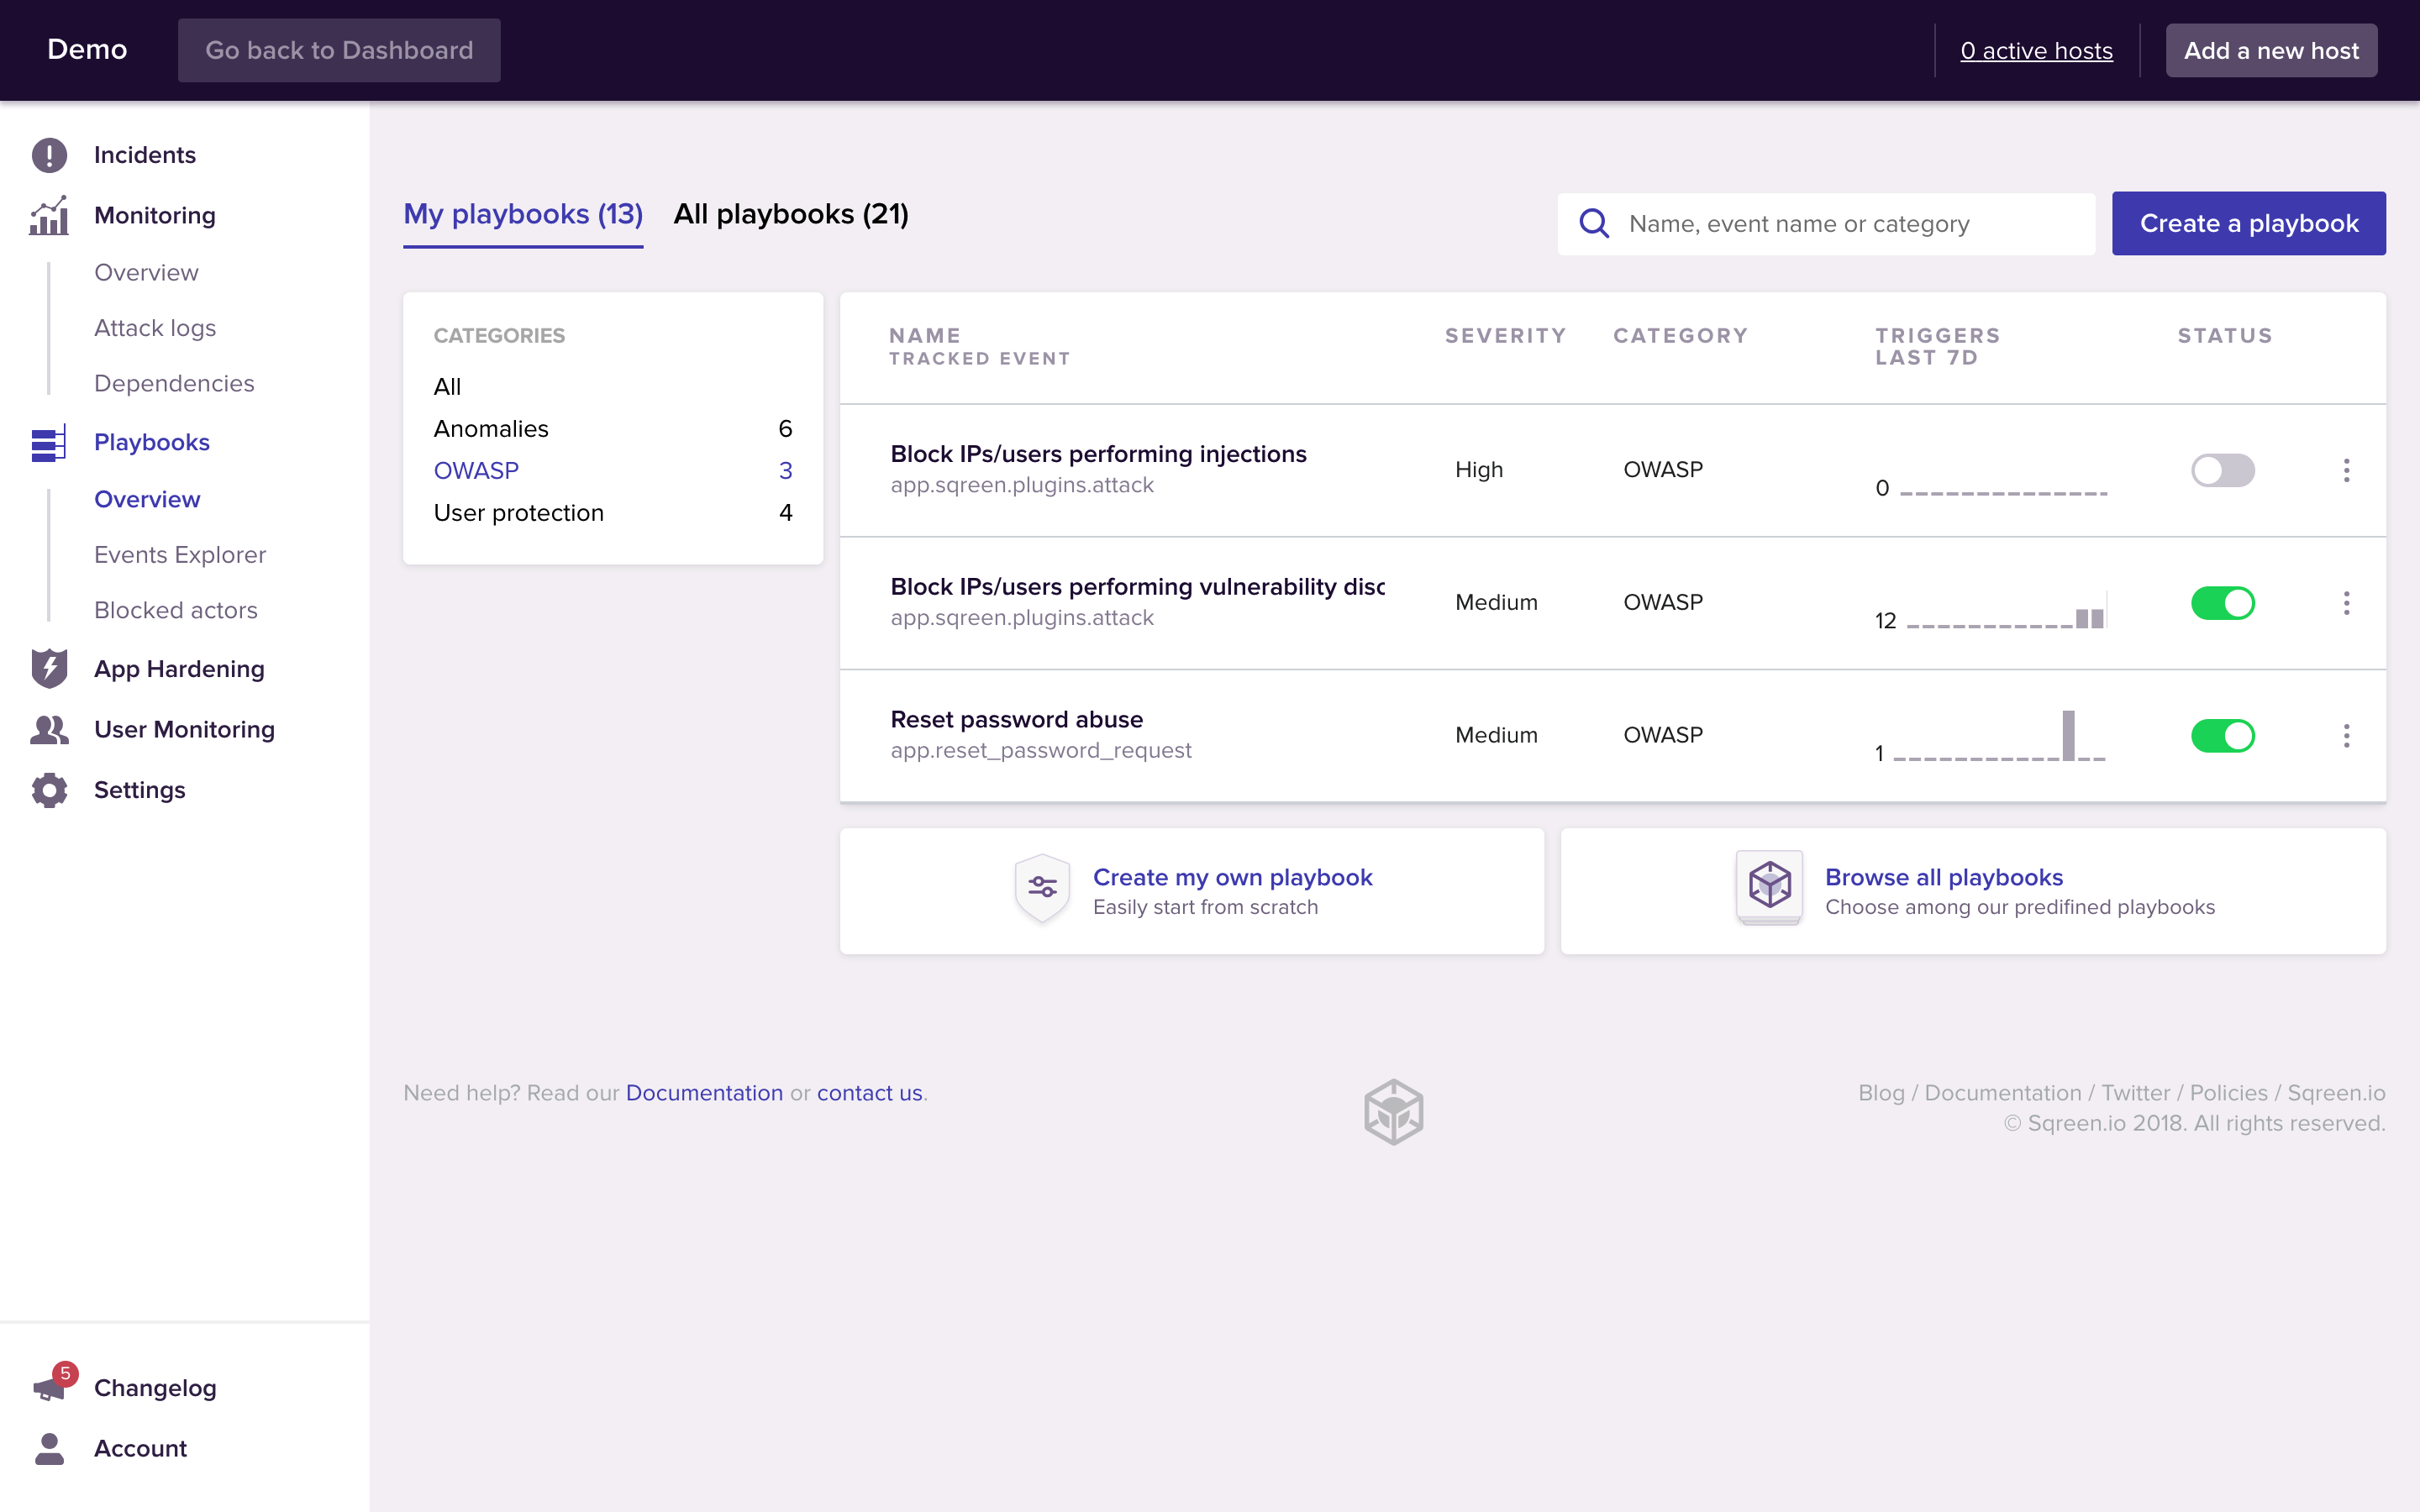Screen dimensions: 2420x1512
Task: Focus the playbook name search field
Action: [x=1850, y=223]
